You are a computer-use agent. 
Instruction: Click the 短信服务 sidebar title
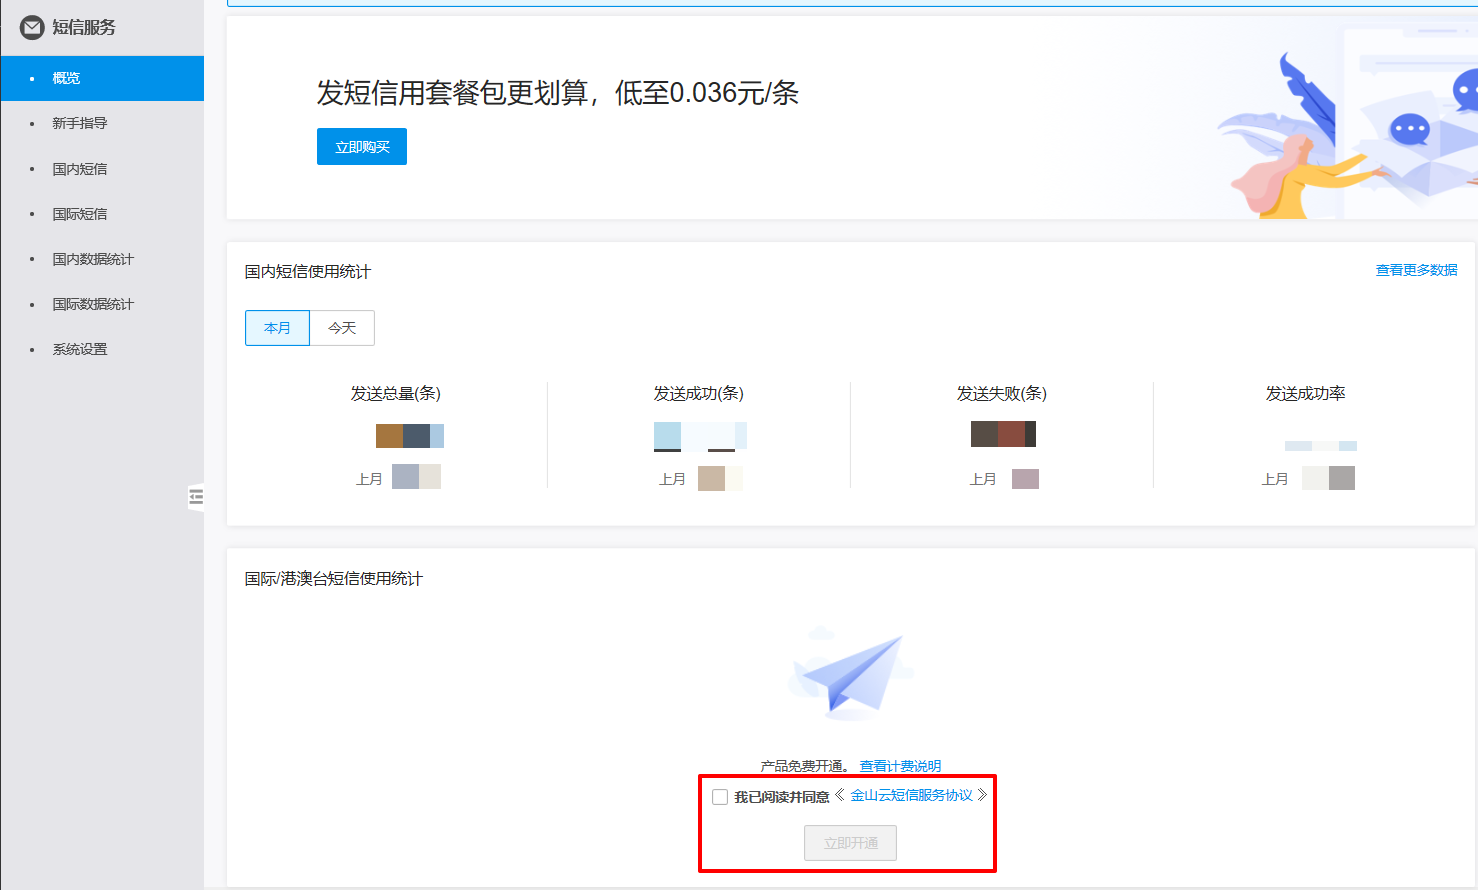tap(84, 28)
